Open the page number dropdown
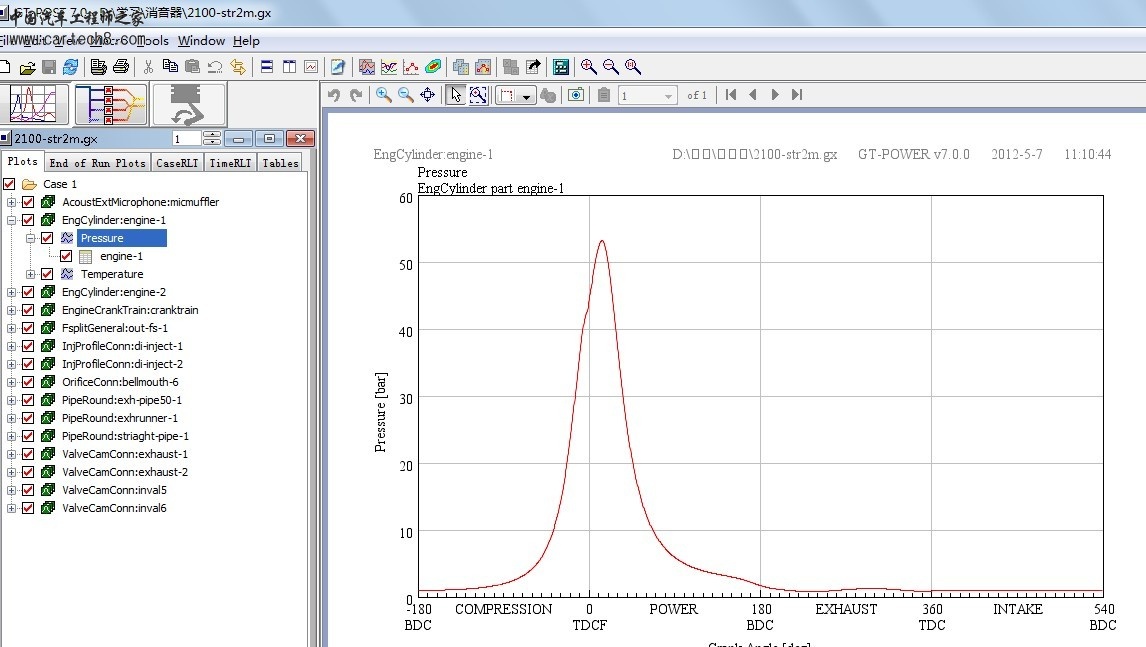The width and height of the screenshot is (1146, 647). point(668,96)
